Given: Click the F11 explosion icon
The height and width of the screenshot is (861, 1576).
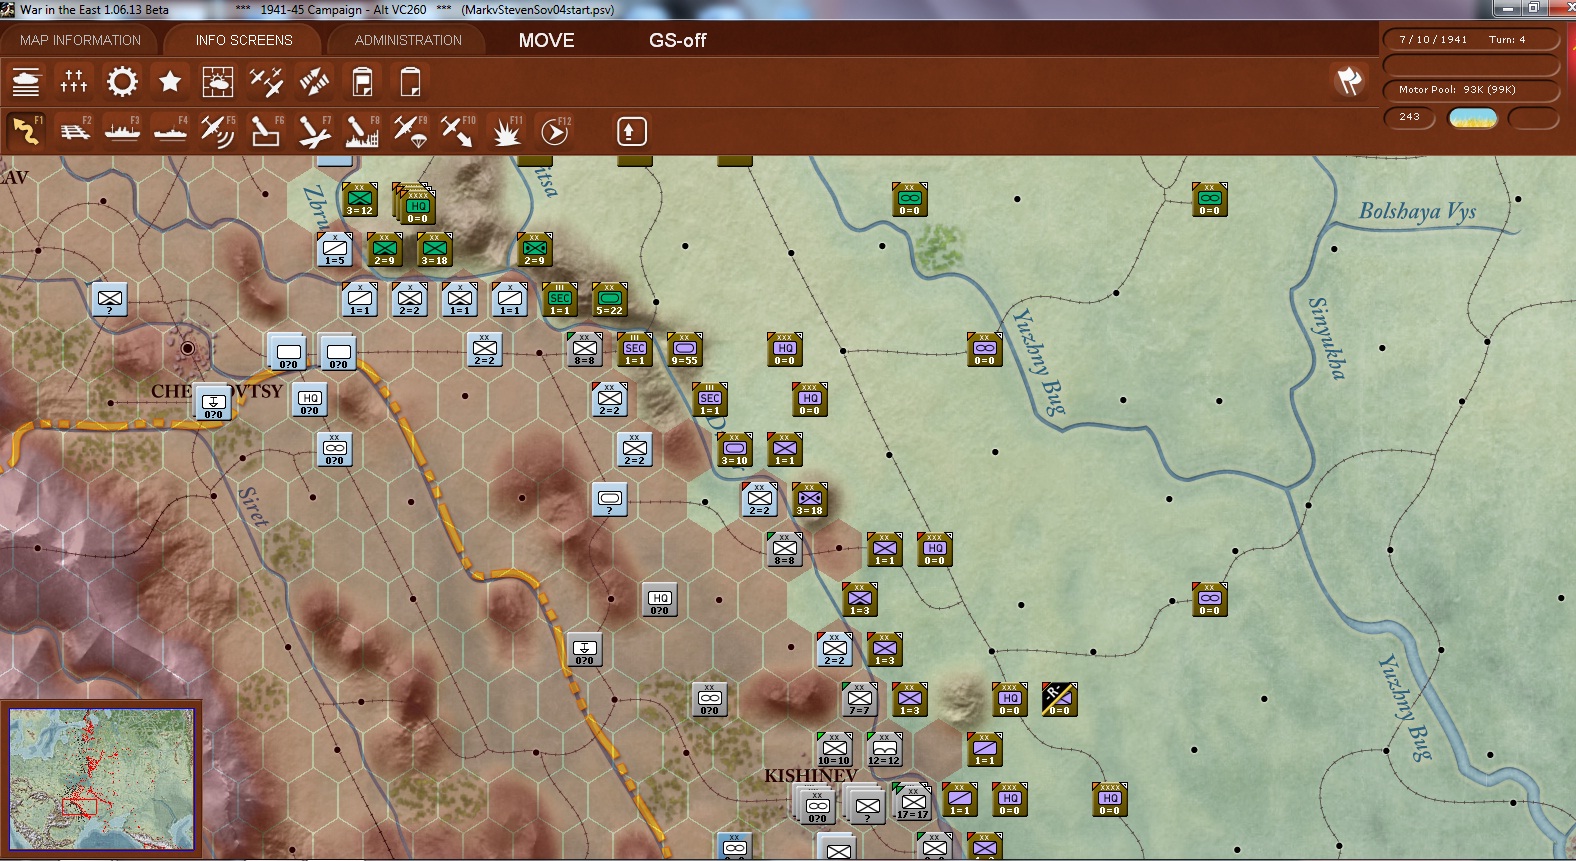Looking at the screenshot, I should [506, 131].
